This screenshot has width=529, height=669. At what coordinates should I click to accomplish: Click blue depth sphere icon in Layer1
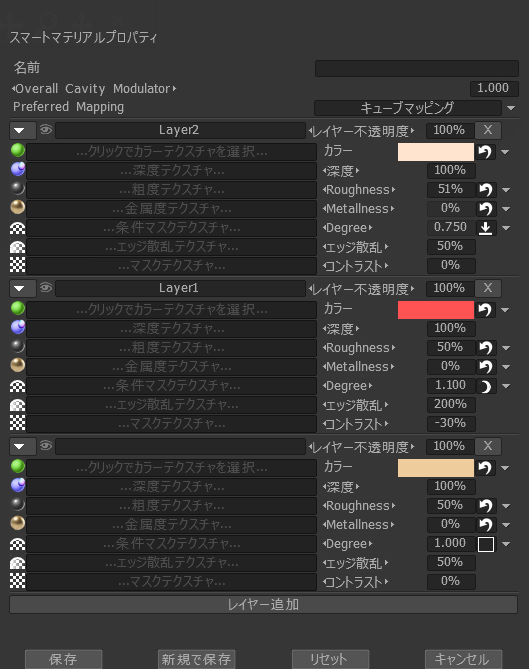[x=17, y=327]
